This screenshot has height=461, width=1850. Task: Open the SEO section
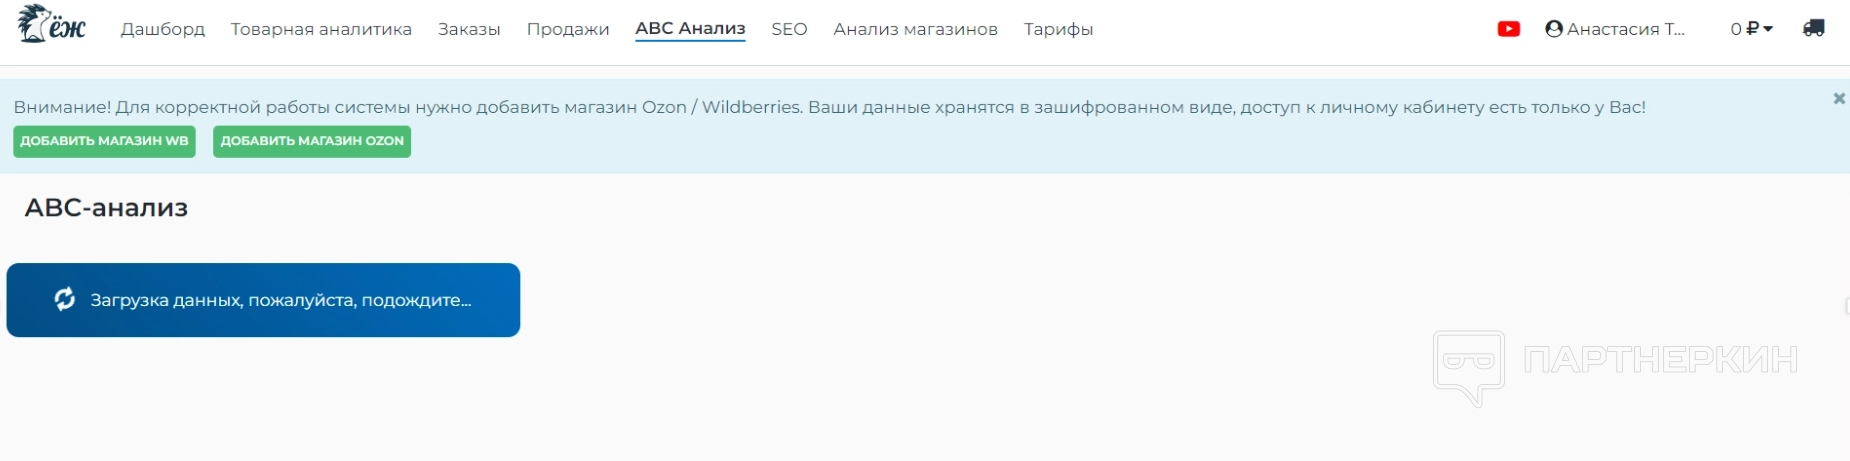tap(789, 29)
